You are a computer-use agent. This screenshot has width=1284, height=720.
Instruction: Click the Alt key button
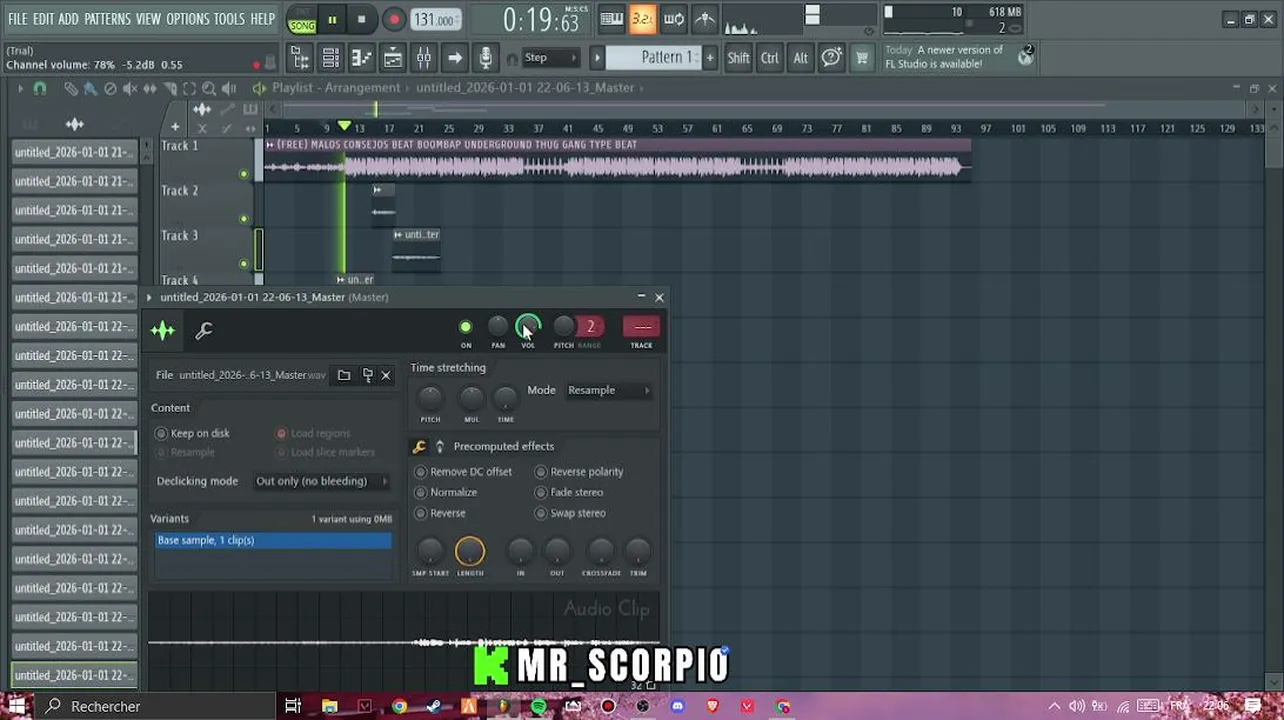(800, 58)
